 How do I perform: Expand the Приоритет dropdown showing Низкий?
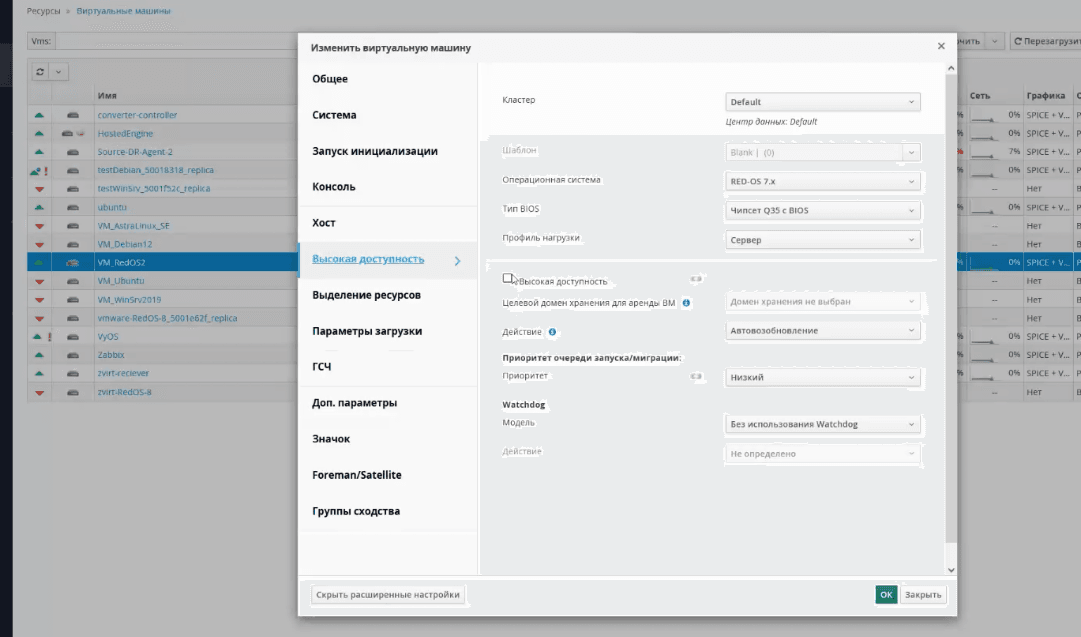click(822, 378)
